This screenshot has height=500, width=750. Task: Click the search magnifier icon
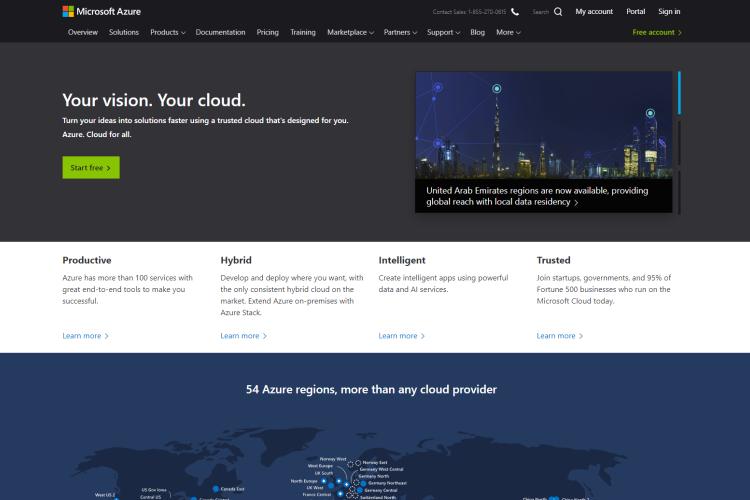click(558, 12)
